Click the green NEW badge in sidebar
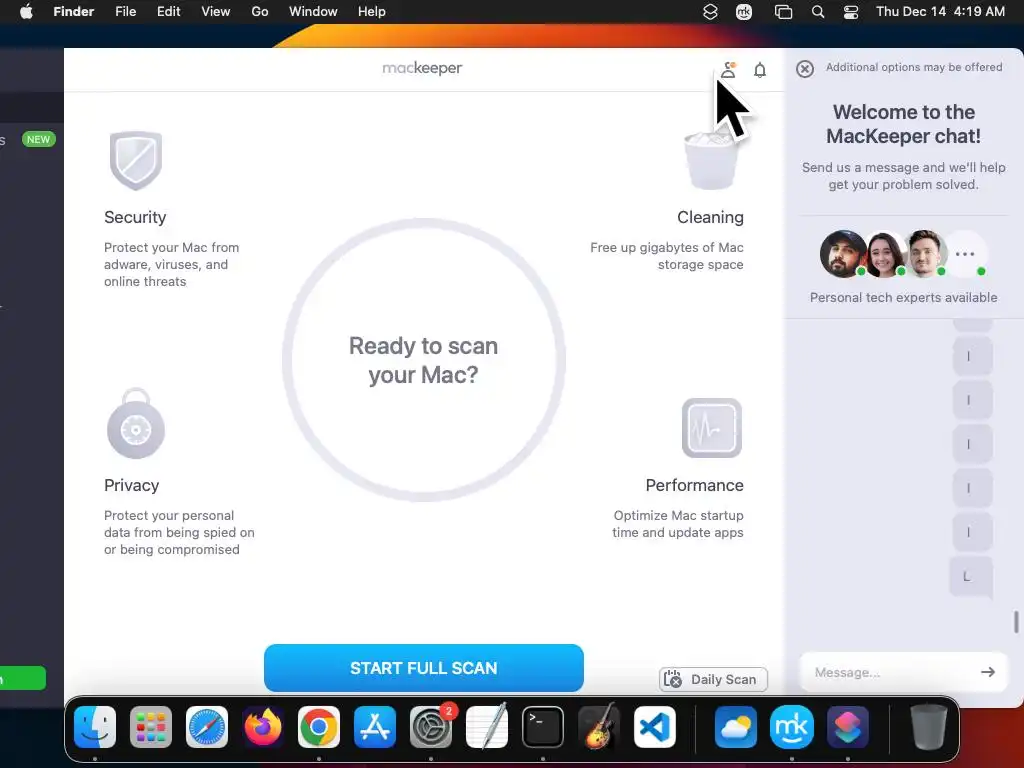Image resolution: width=1024 pixels, height=768 pixels. coord(39,139)
